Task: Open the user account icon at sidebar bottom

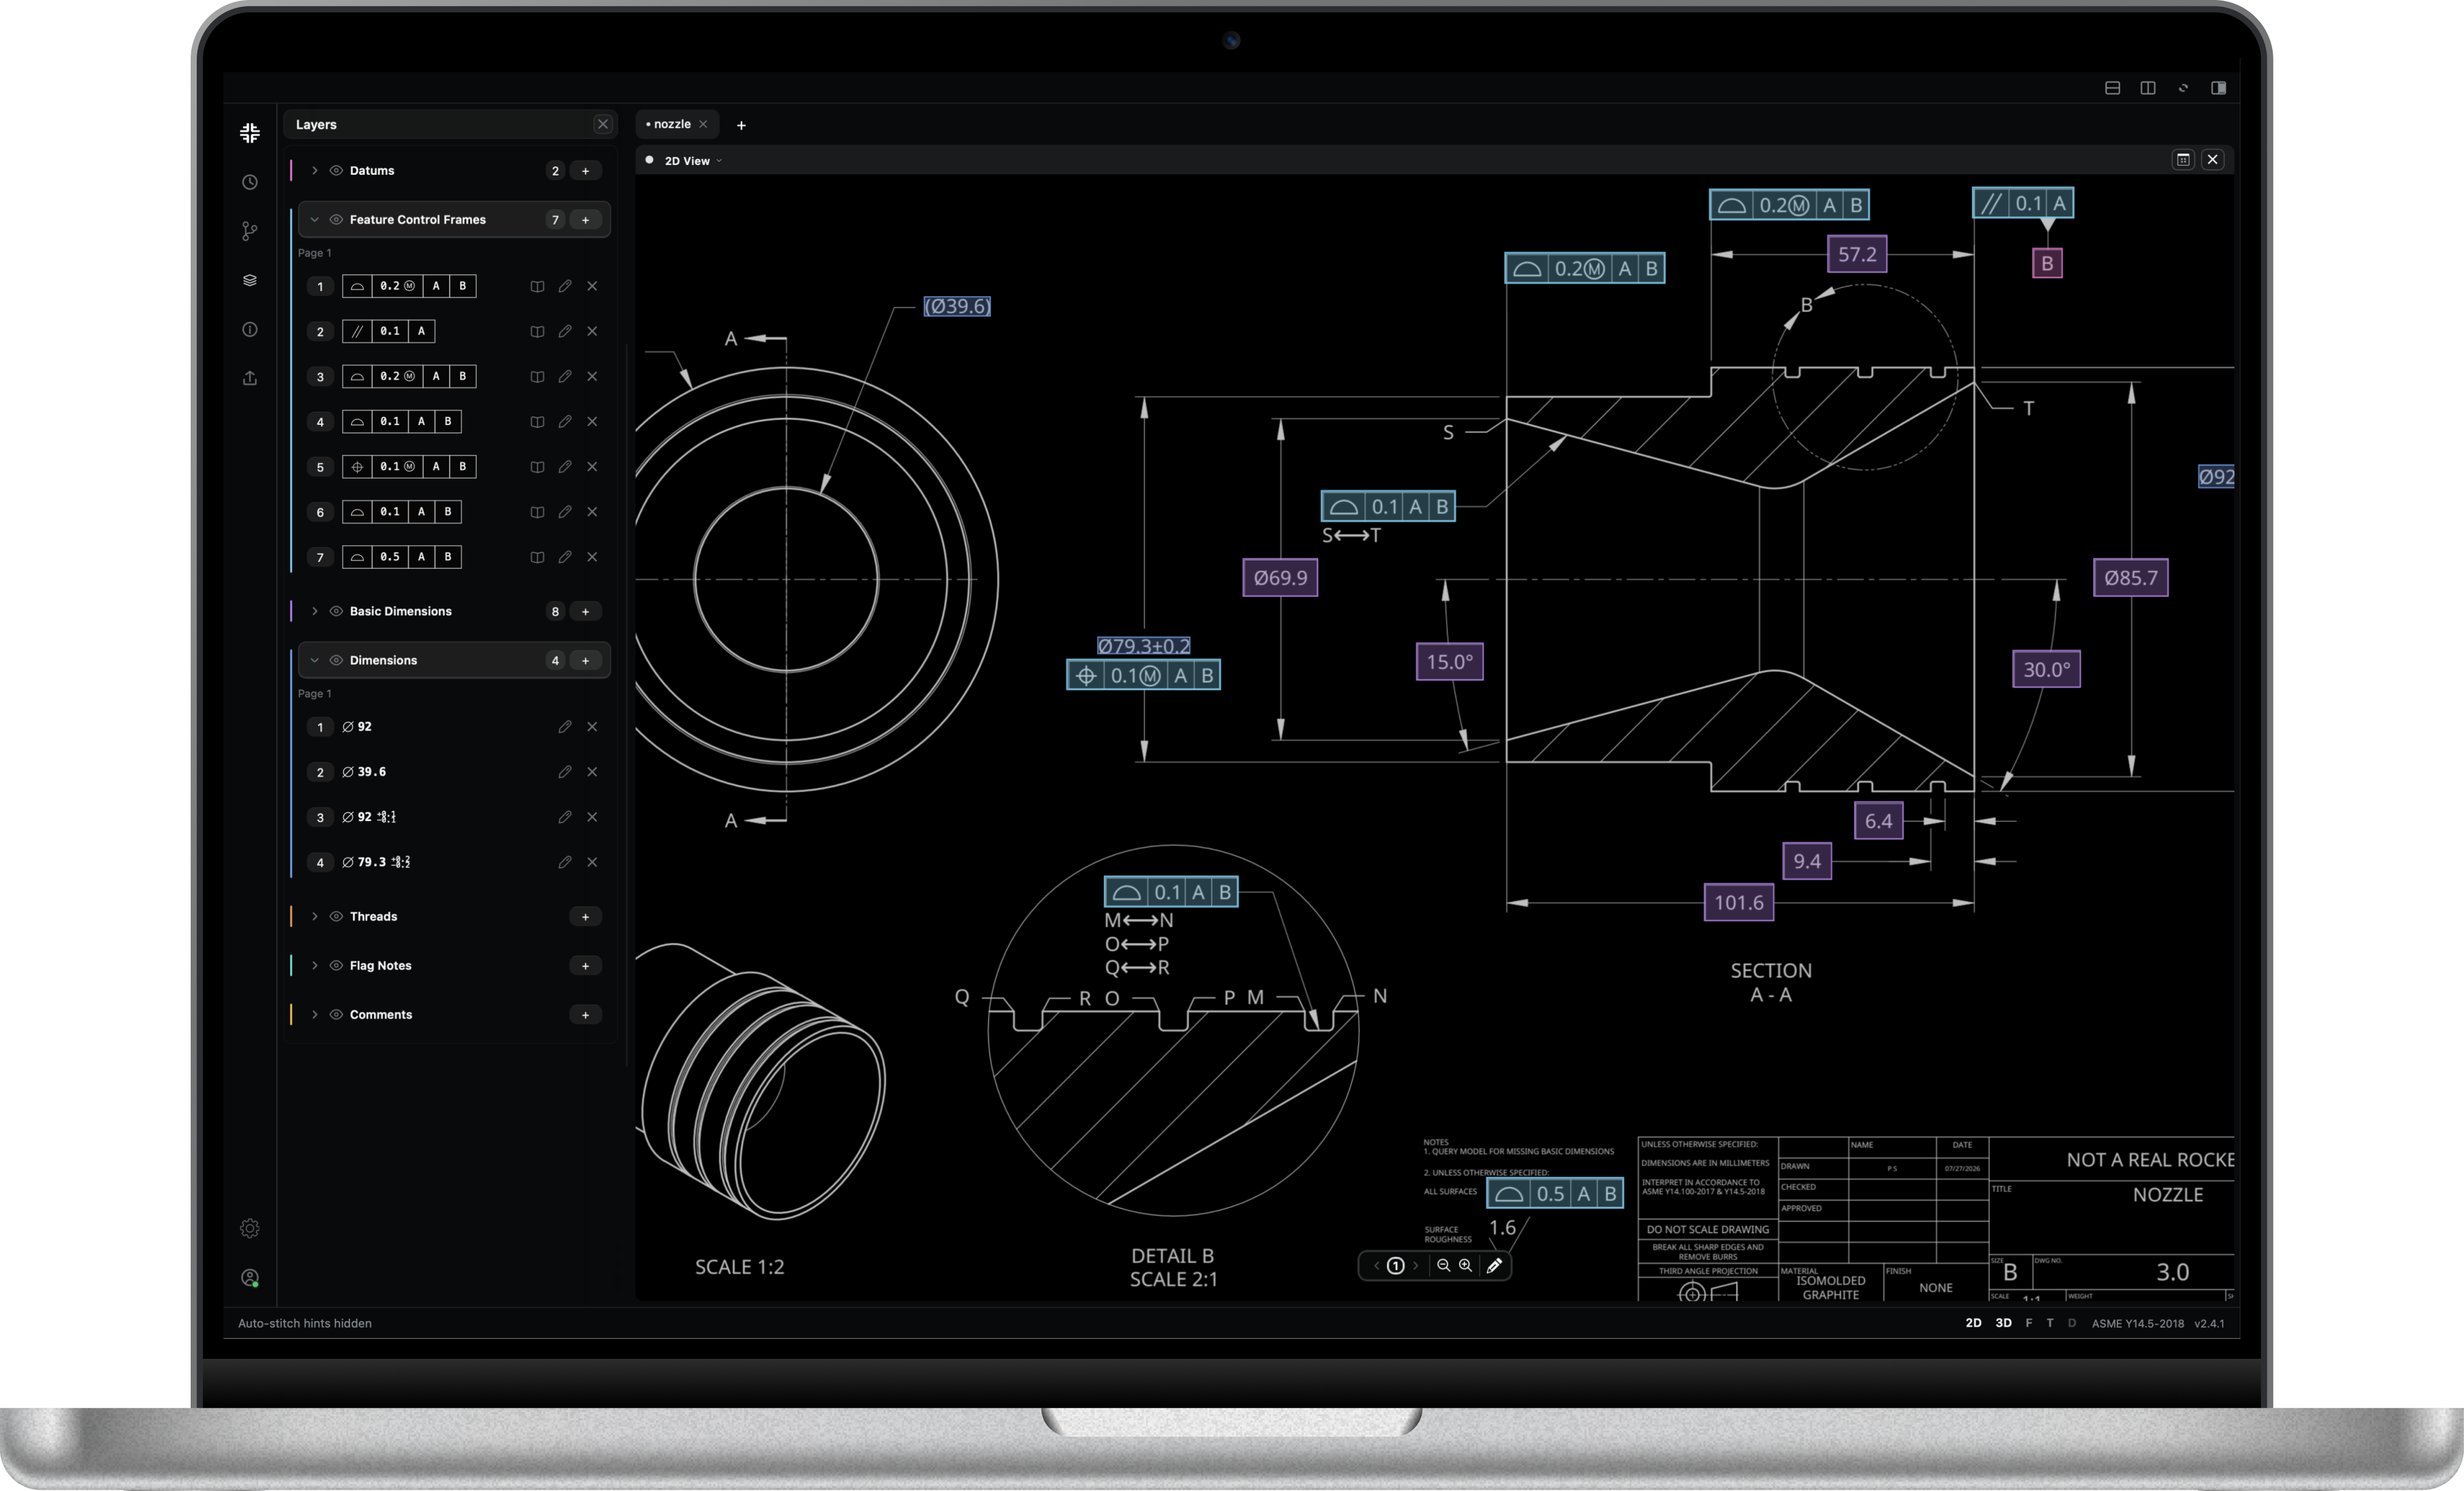Action: click(250, 1277)
